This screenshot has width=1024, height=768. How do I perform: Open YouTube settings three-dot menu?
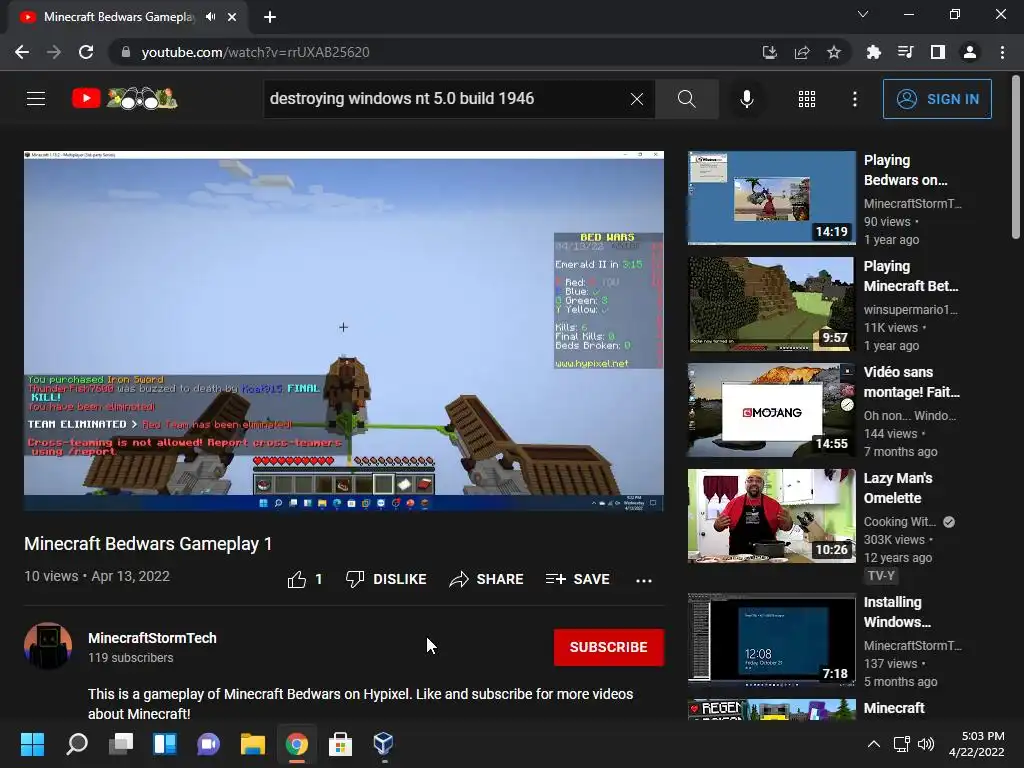pos(855,99)
